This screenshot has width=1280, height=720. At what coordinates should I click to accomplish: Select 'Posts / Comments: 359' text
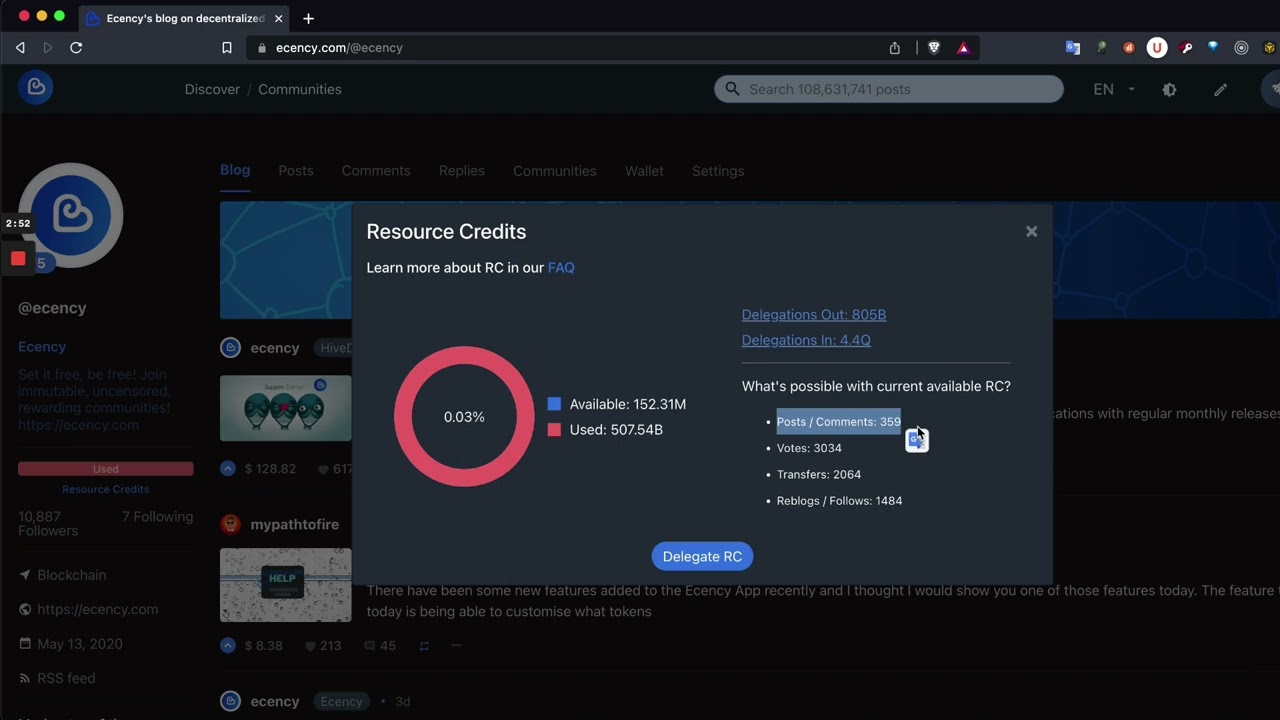pyautogui.click(x=839, y=422)
